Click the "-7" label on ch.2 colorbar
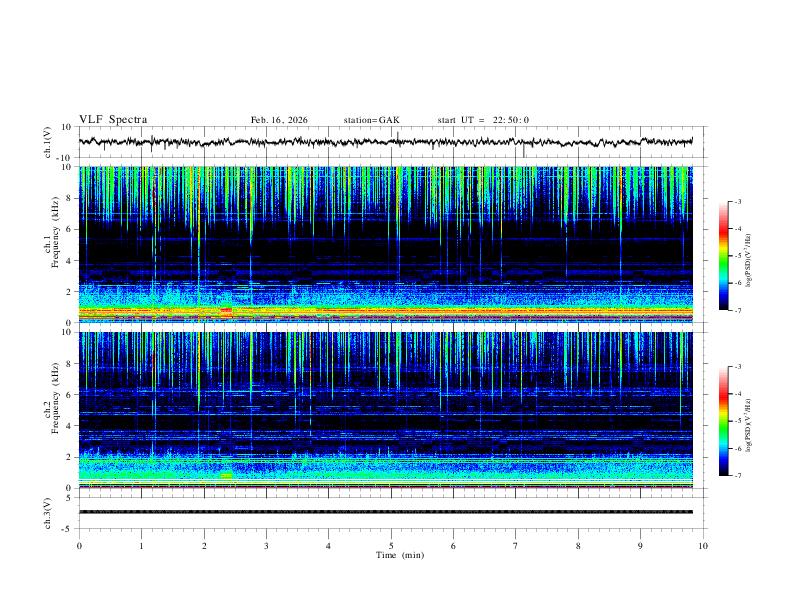The height and width of the screenshot is (612, 792). [x=737, y=475]
